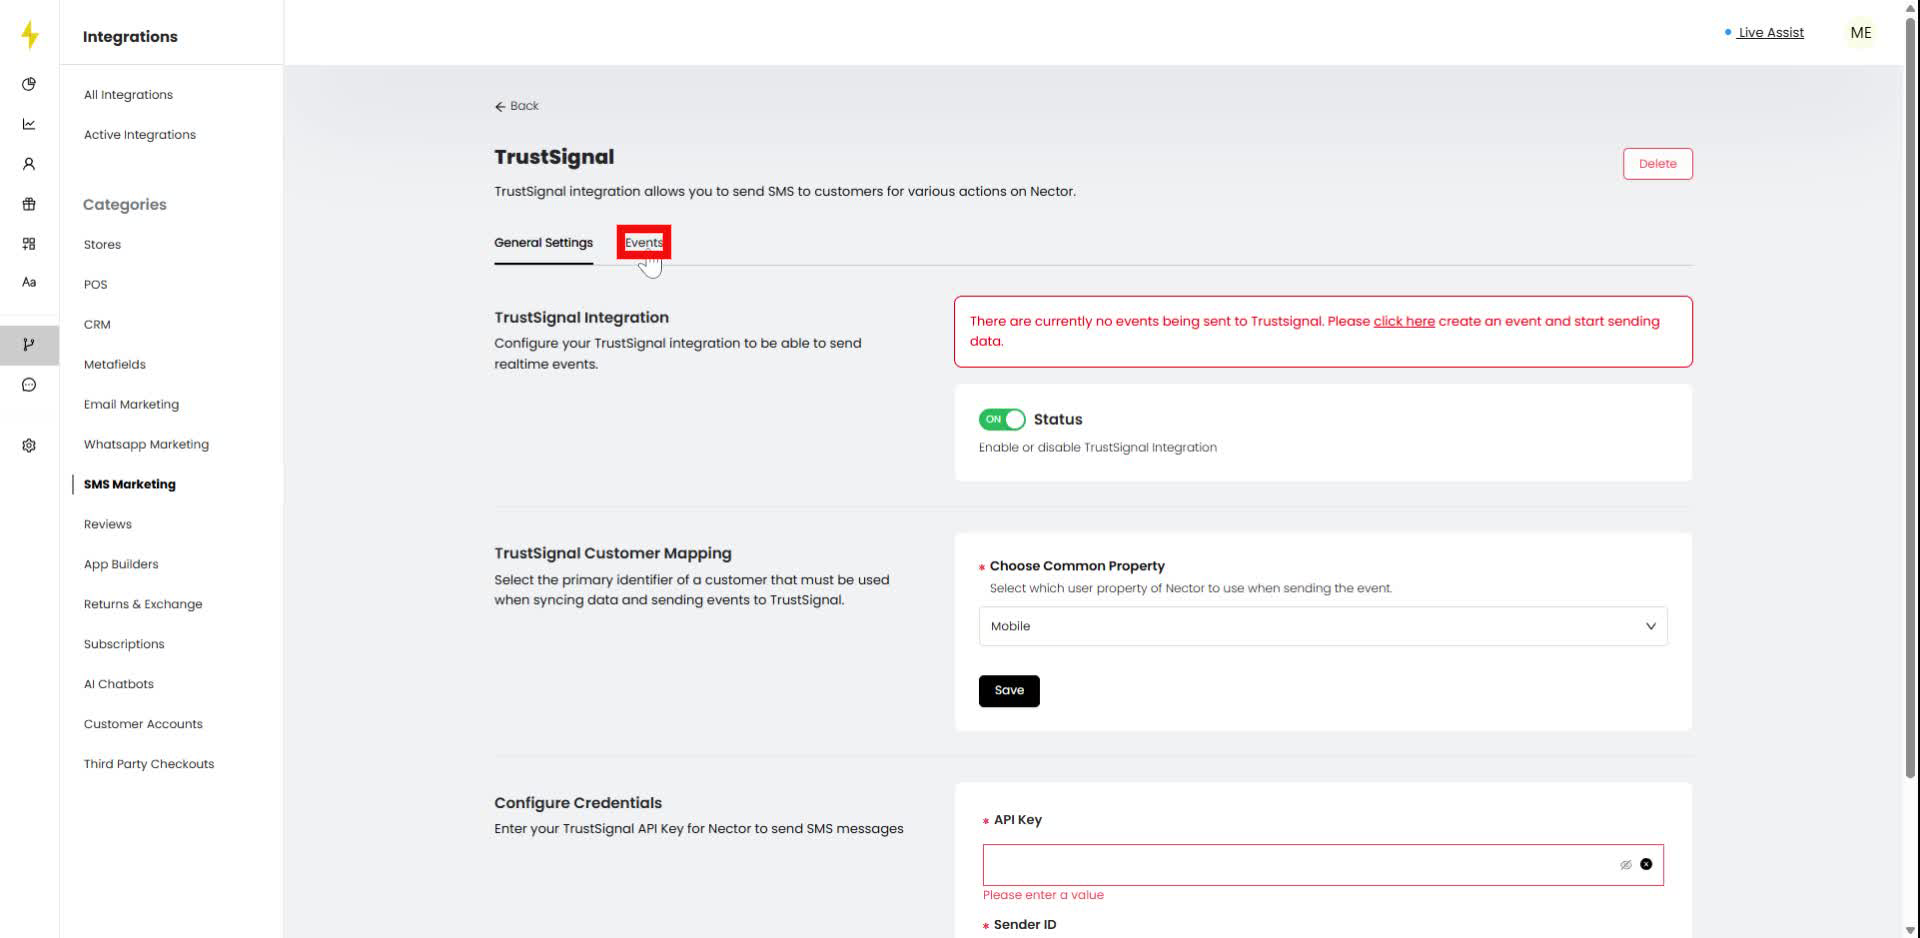Select the integrations branch icon in sidebar
1920x938 pixels.
point(29,345)
